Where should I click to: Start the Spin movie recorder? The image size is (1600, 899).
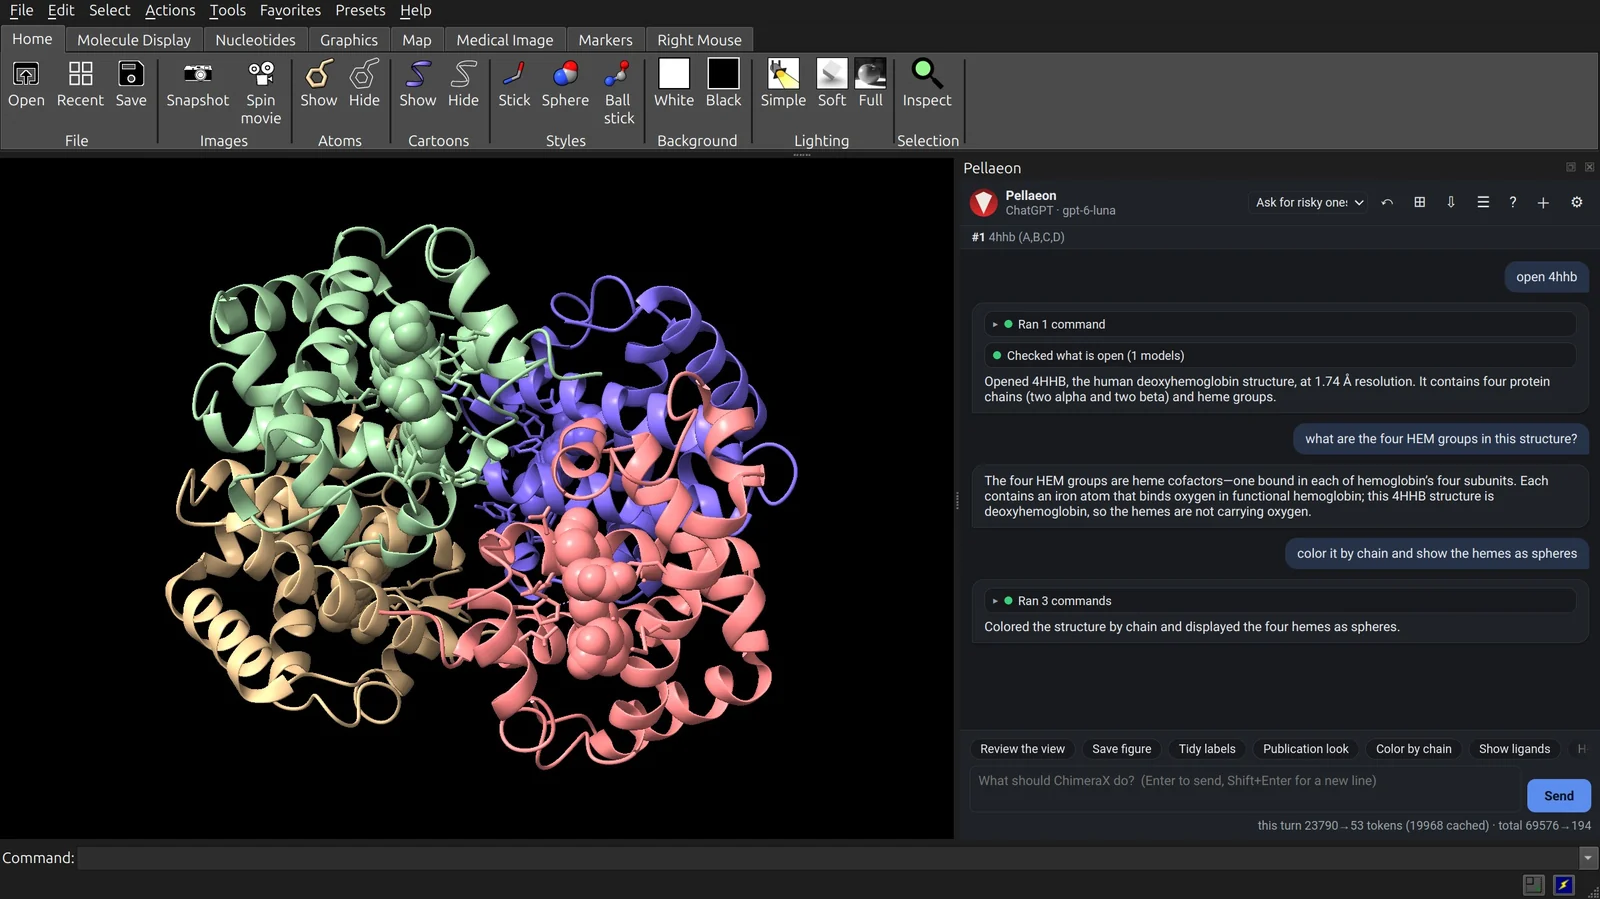tap(261, 74)
